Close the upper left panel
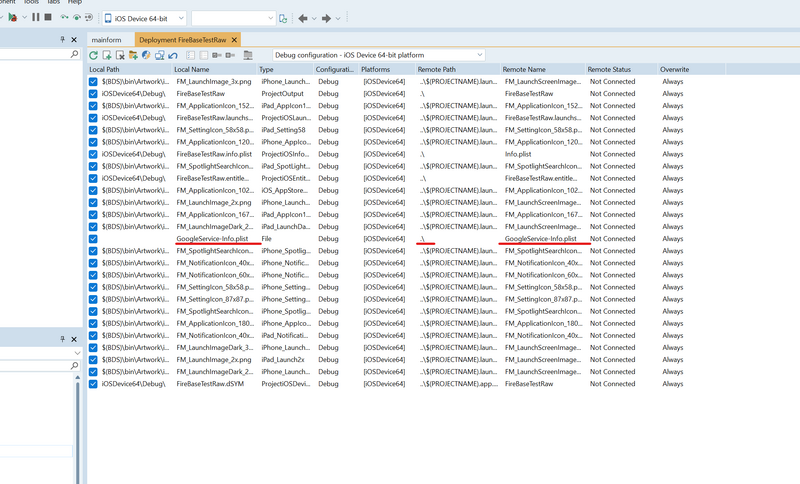The height and width of the screenshot is (484, 800). point(74,39)
